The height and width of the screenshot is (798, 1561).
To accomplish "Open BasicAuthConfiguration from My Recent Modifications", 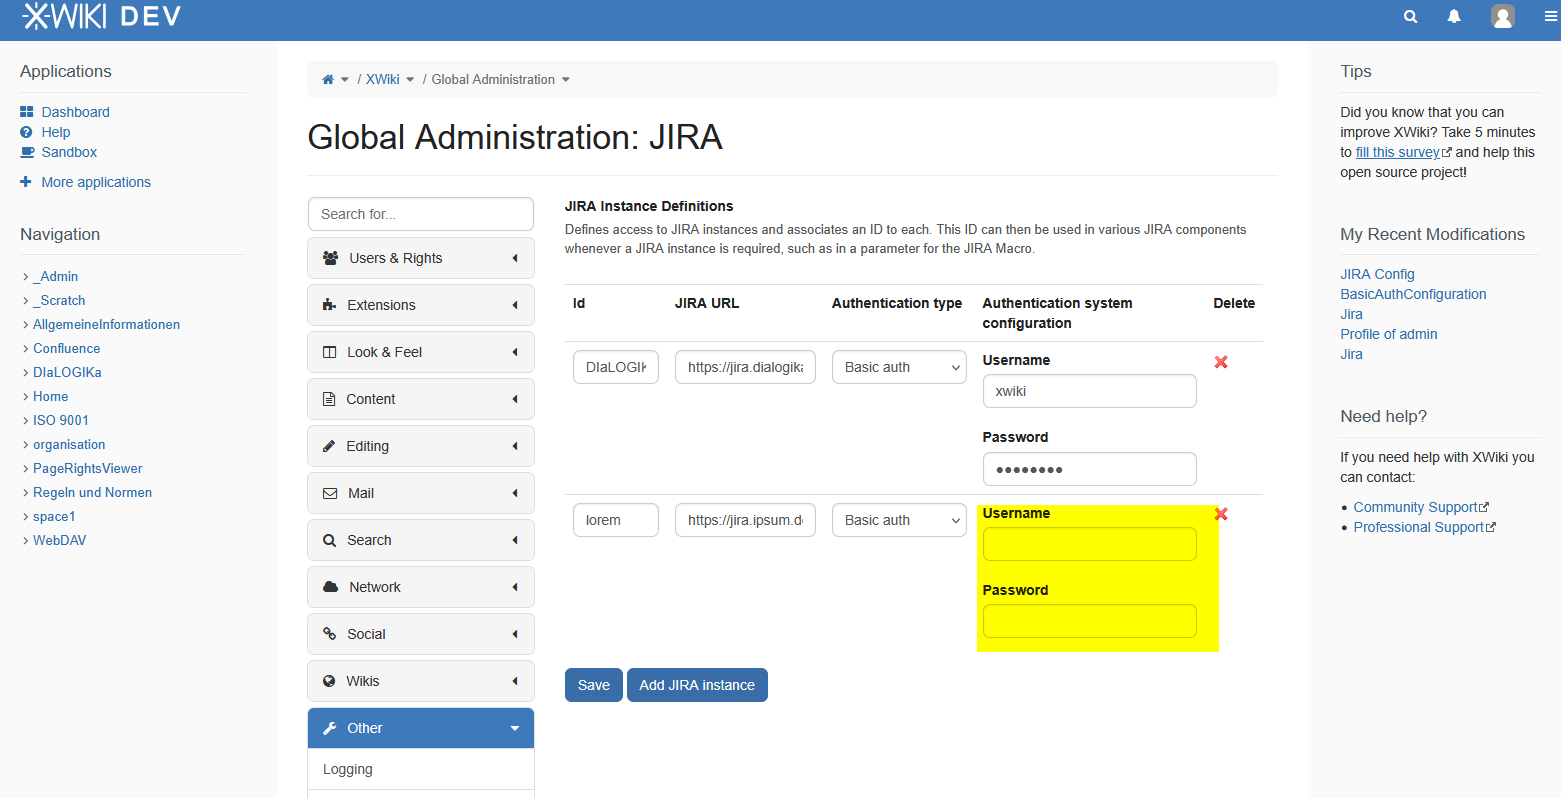I will click(1413, 294).
